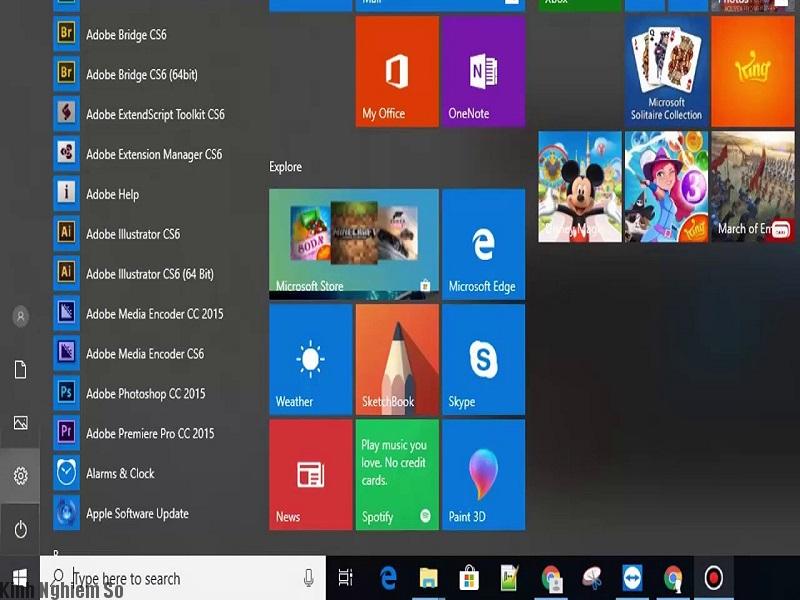Open the Weather tile
Image resolution: width=800 pixels, height=600 pixels.
click(x=311, y=360)
